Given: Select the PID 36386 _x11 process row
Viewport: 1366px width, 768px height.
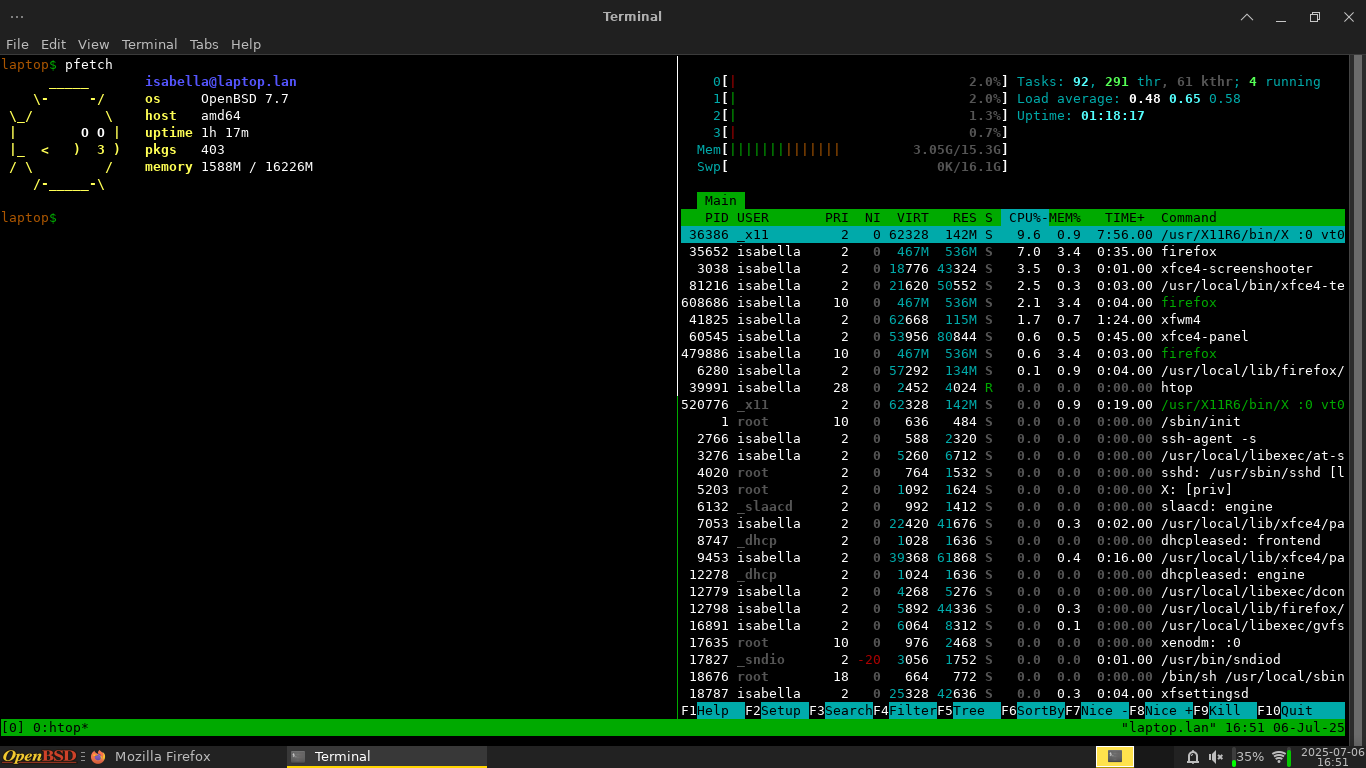Looking at the screenshot, I should [x=1013, y=234].
